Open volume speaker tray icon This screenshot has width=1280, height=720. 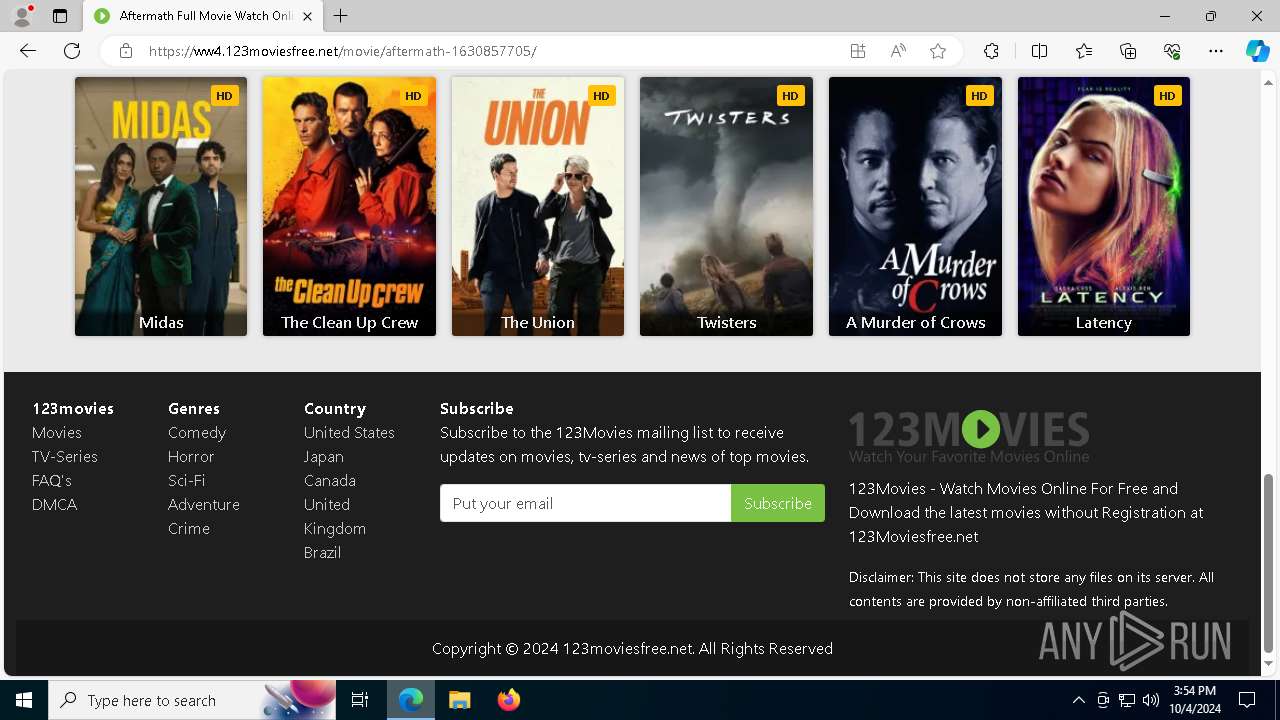(x=1151, y=700)
